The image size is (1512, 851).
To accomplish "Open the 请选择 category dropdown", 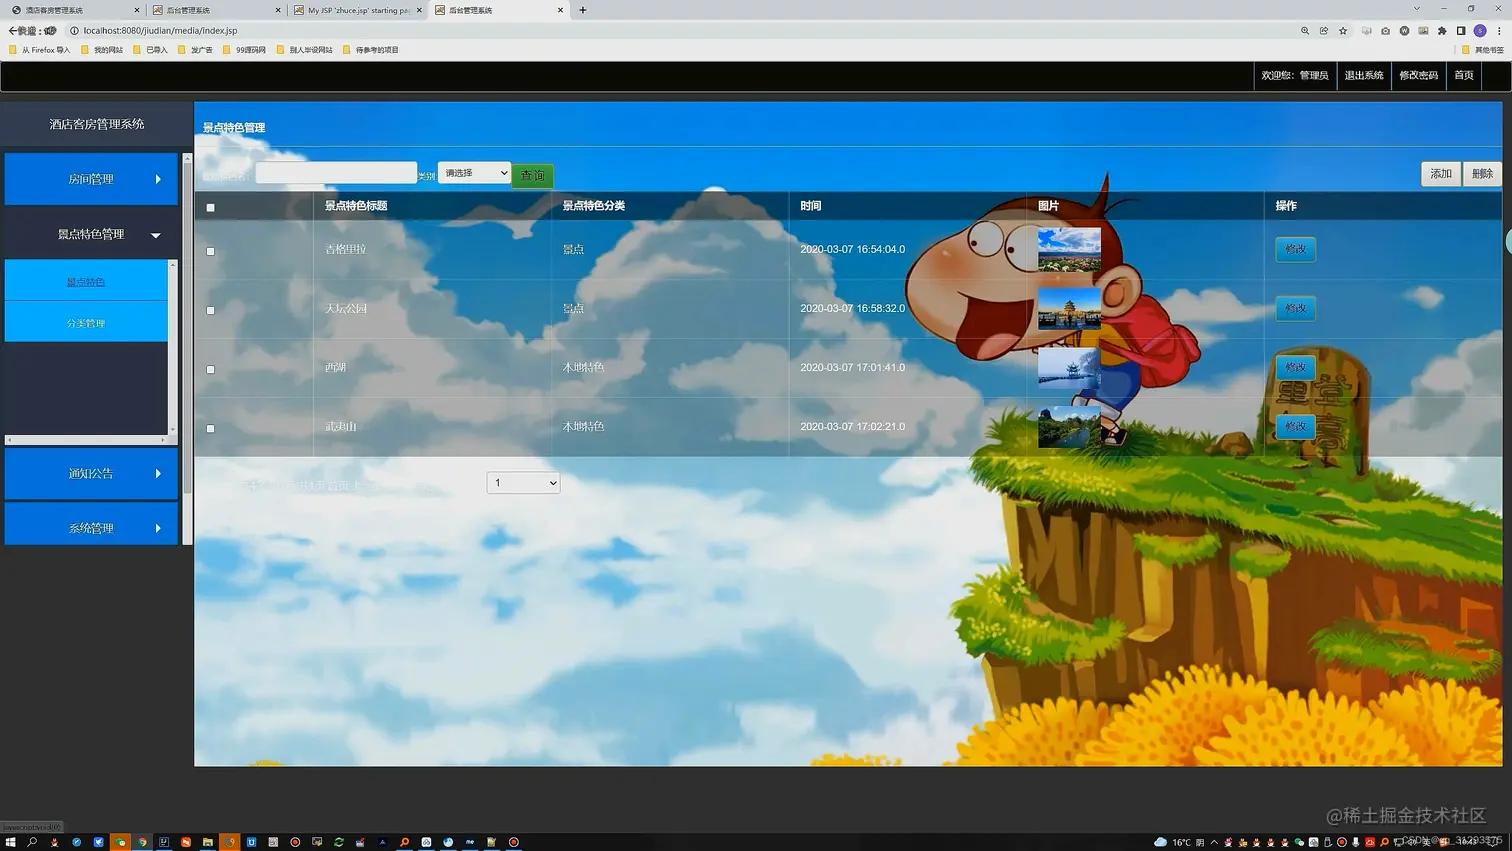I will tap(474, 173).
